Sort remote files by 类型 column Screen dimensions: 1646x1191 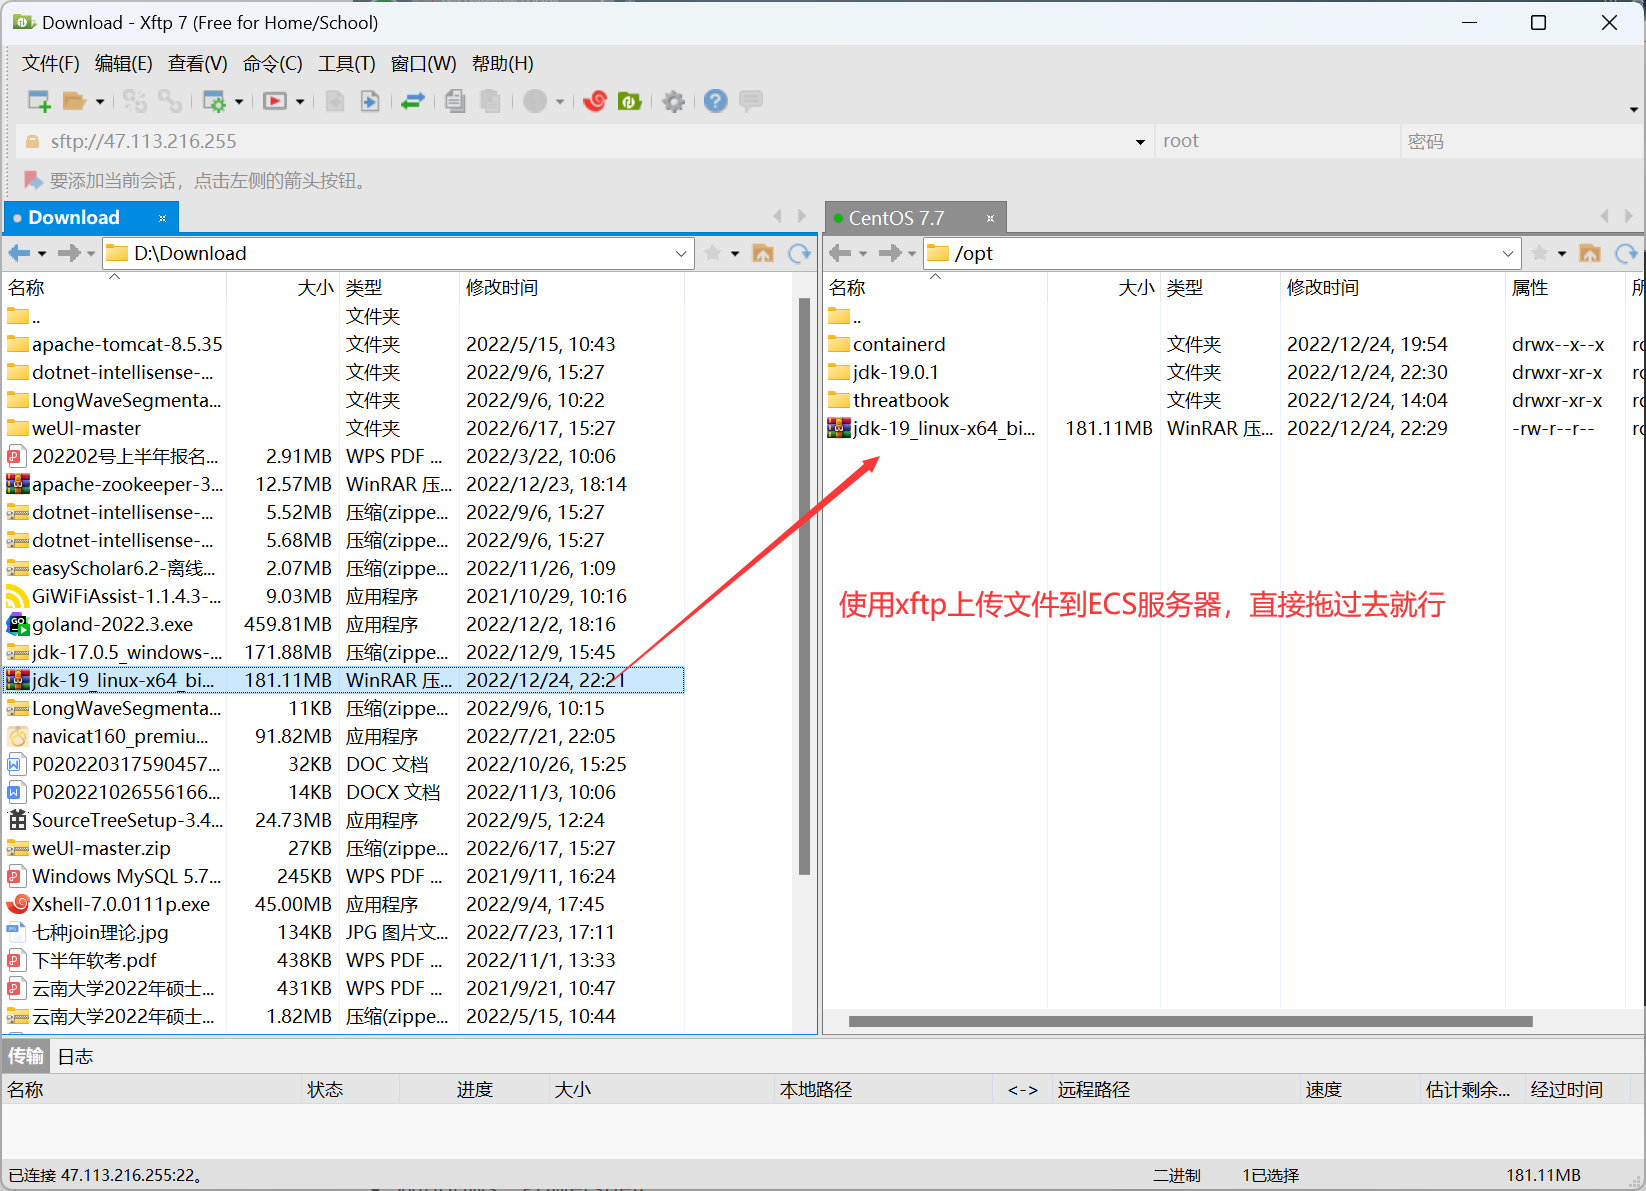pos(1220,288)
